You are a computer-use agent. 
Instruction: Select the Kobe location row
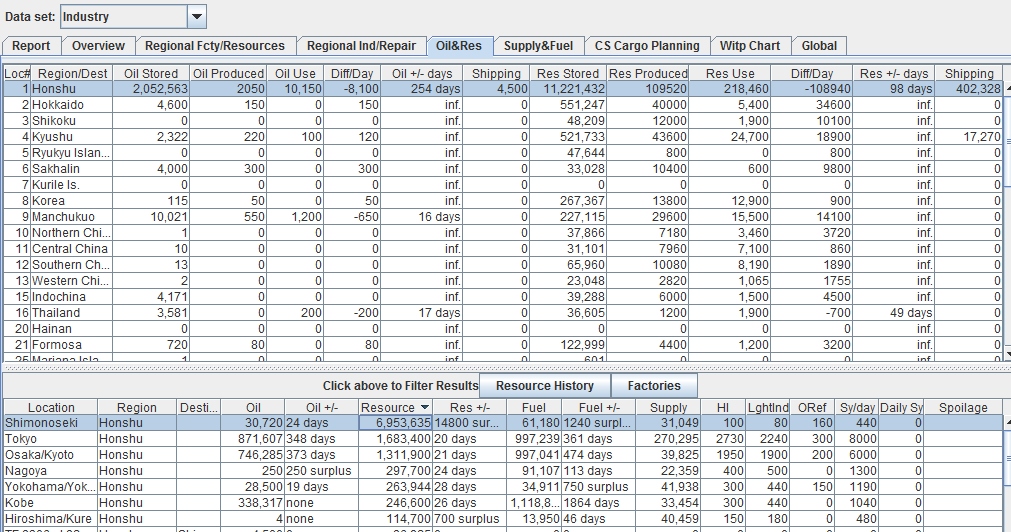(x=503, y=503)
